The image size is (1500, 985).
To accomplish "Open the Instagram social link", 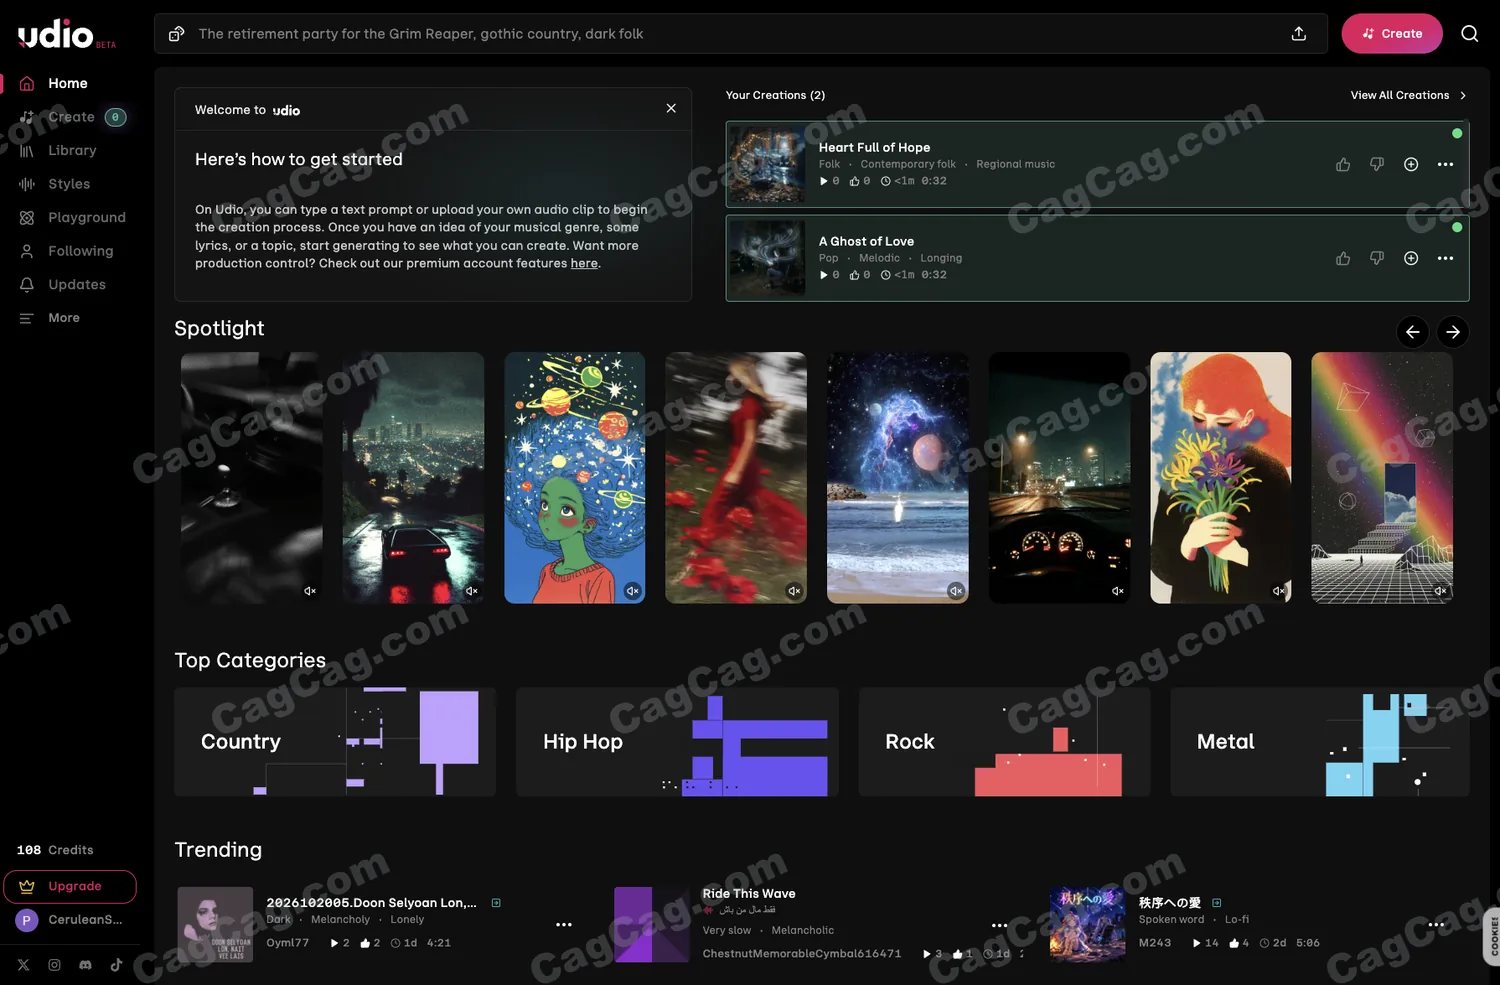I will [55, 965].
